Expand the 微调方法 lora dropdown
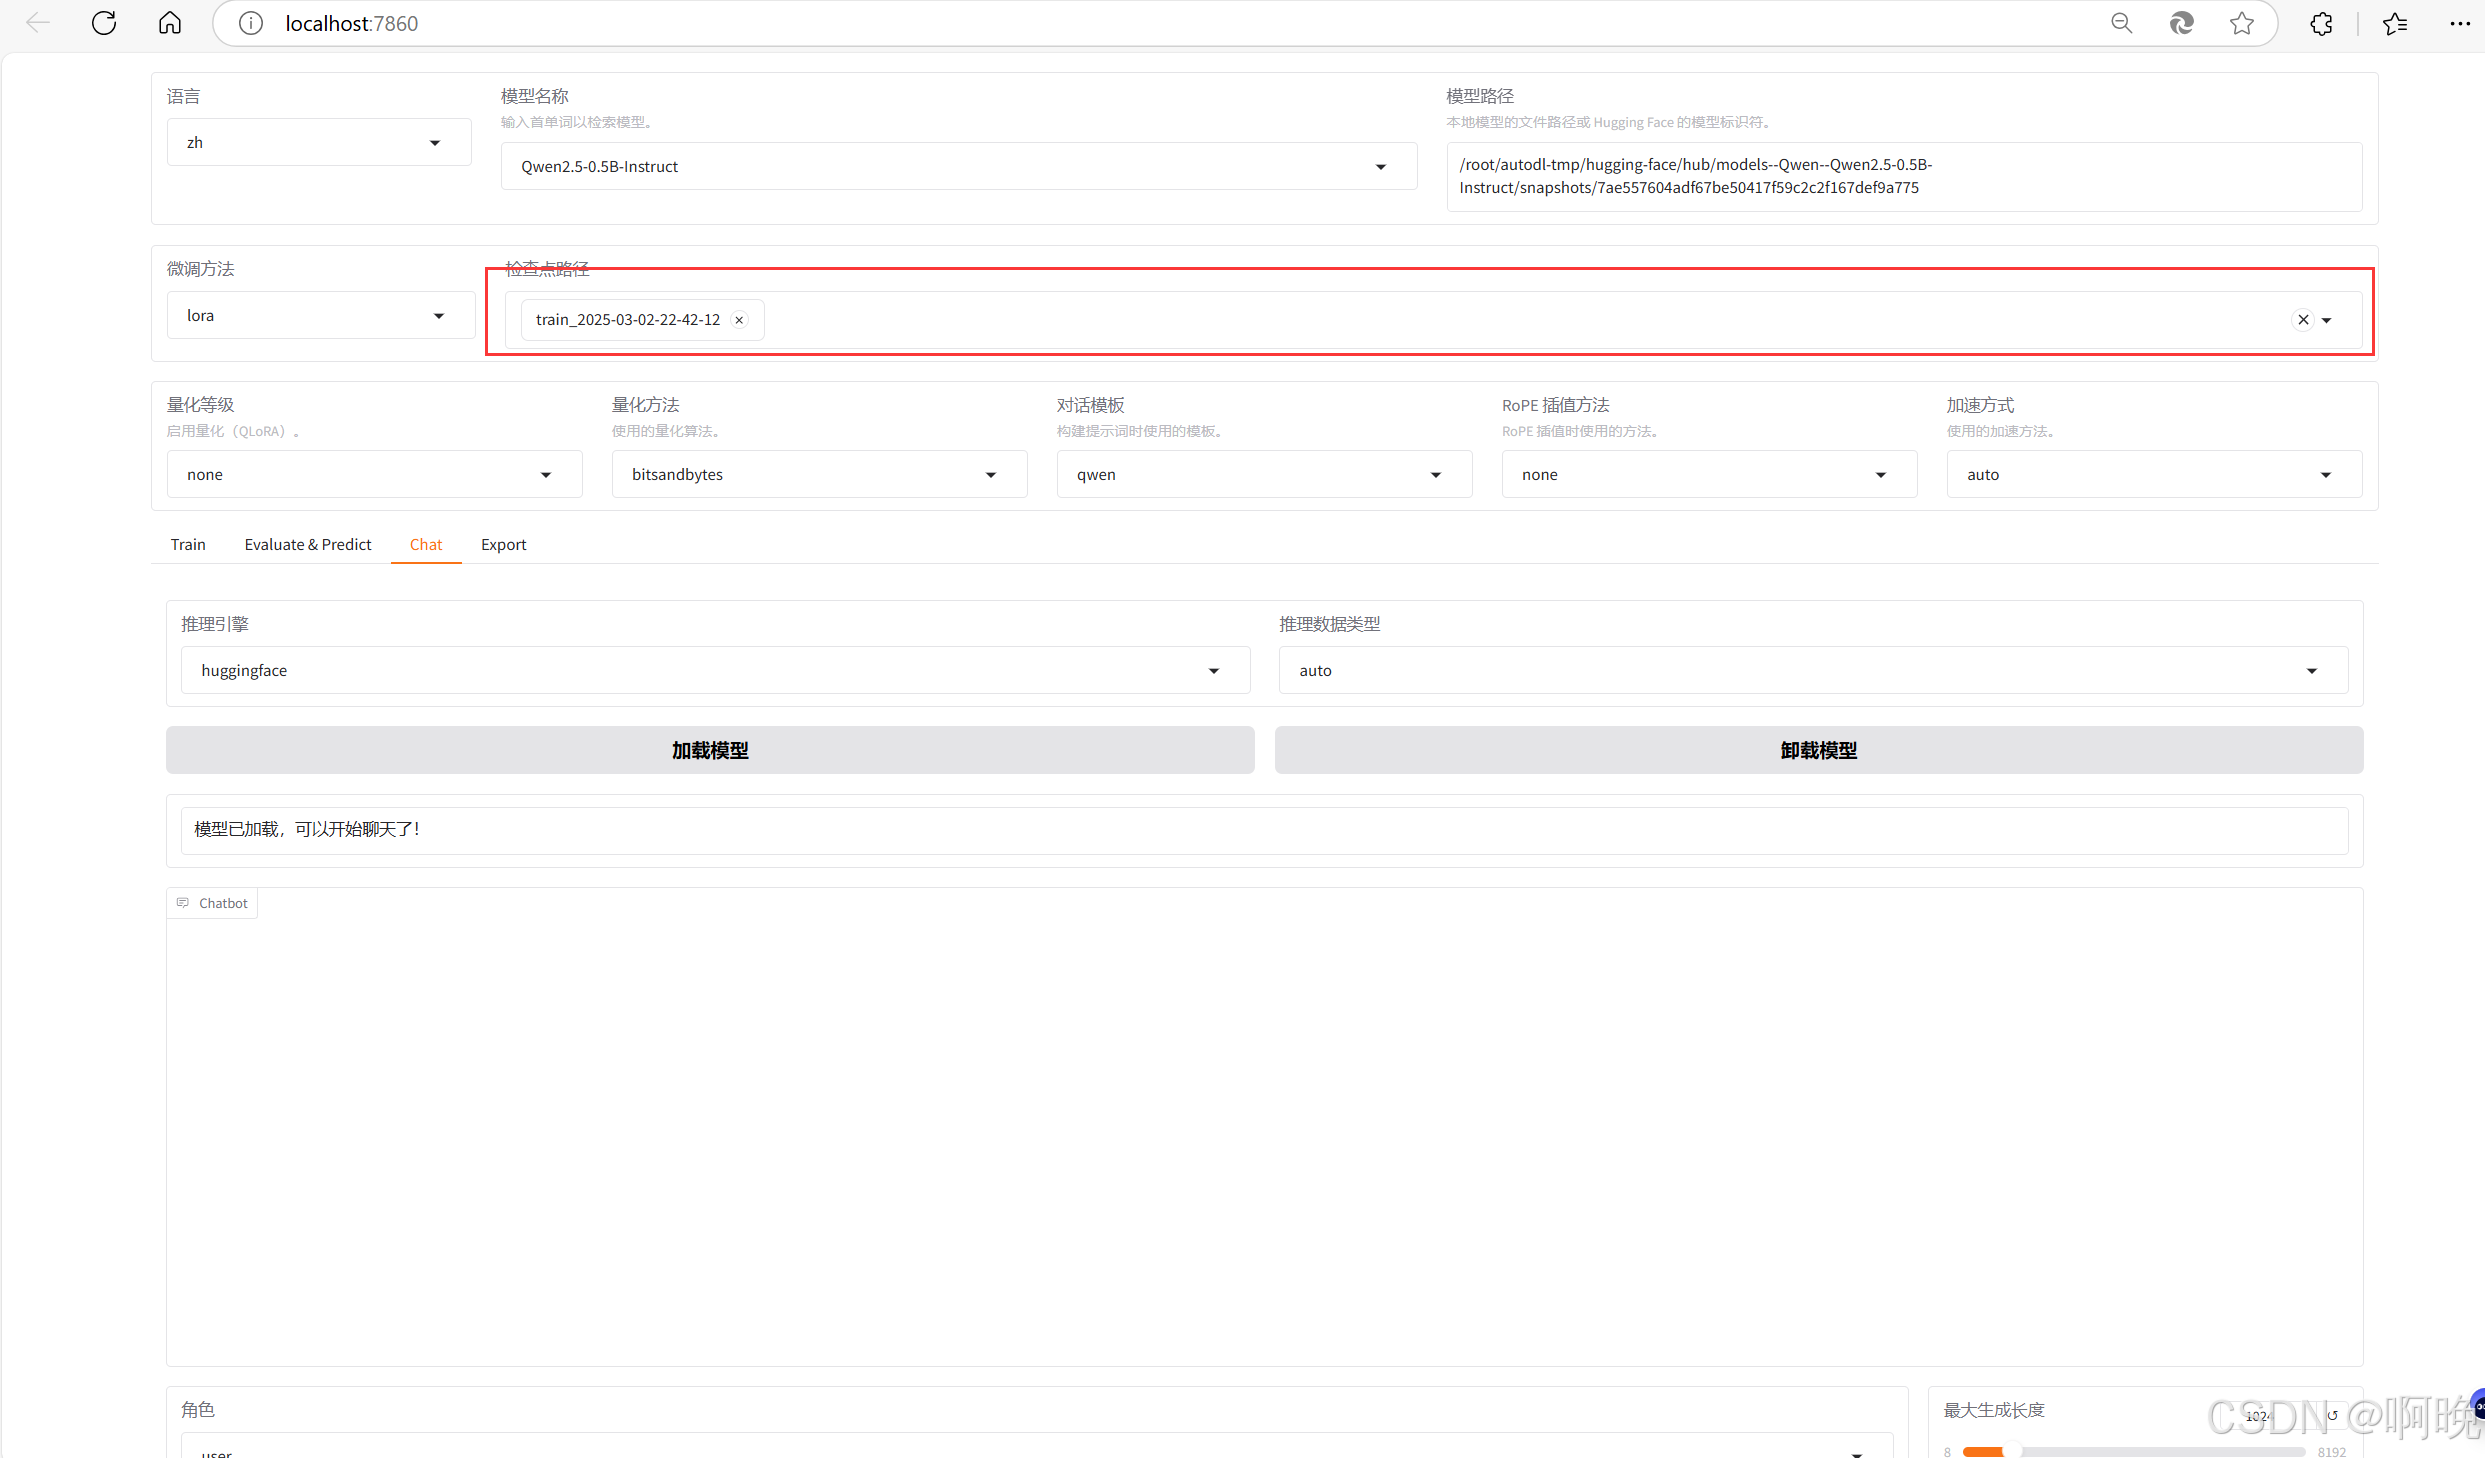This screenshot has height=1458, width=2485. click(320, 316)
